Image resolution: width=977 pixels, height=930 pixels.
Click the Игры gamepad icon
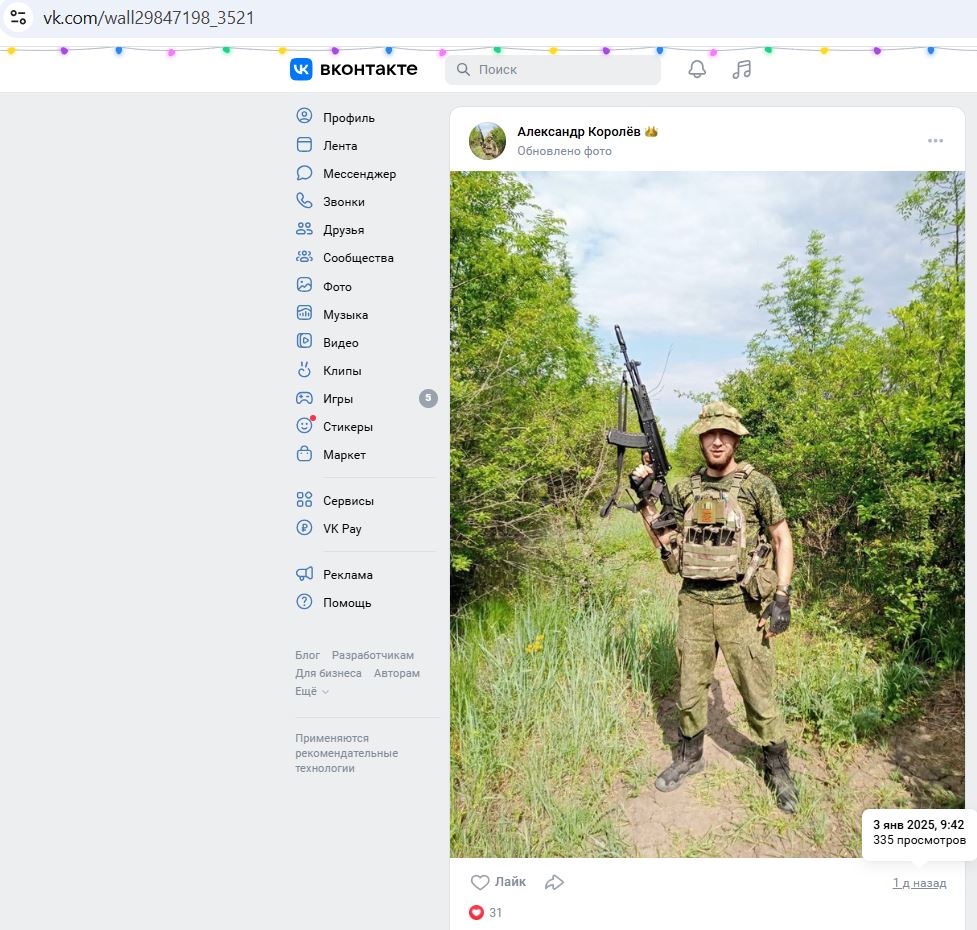[304, 397]
